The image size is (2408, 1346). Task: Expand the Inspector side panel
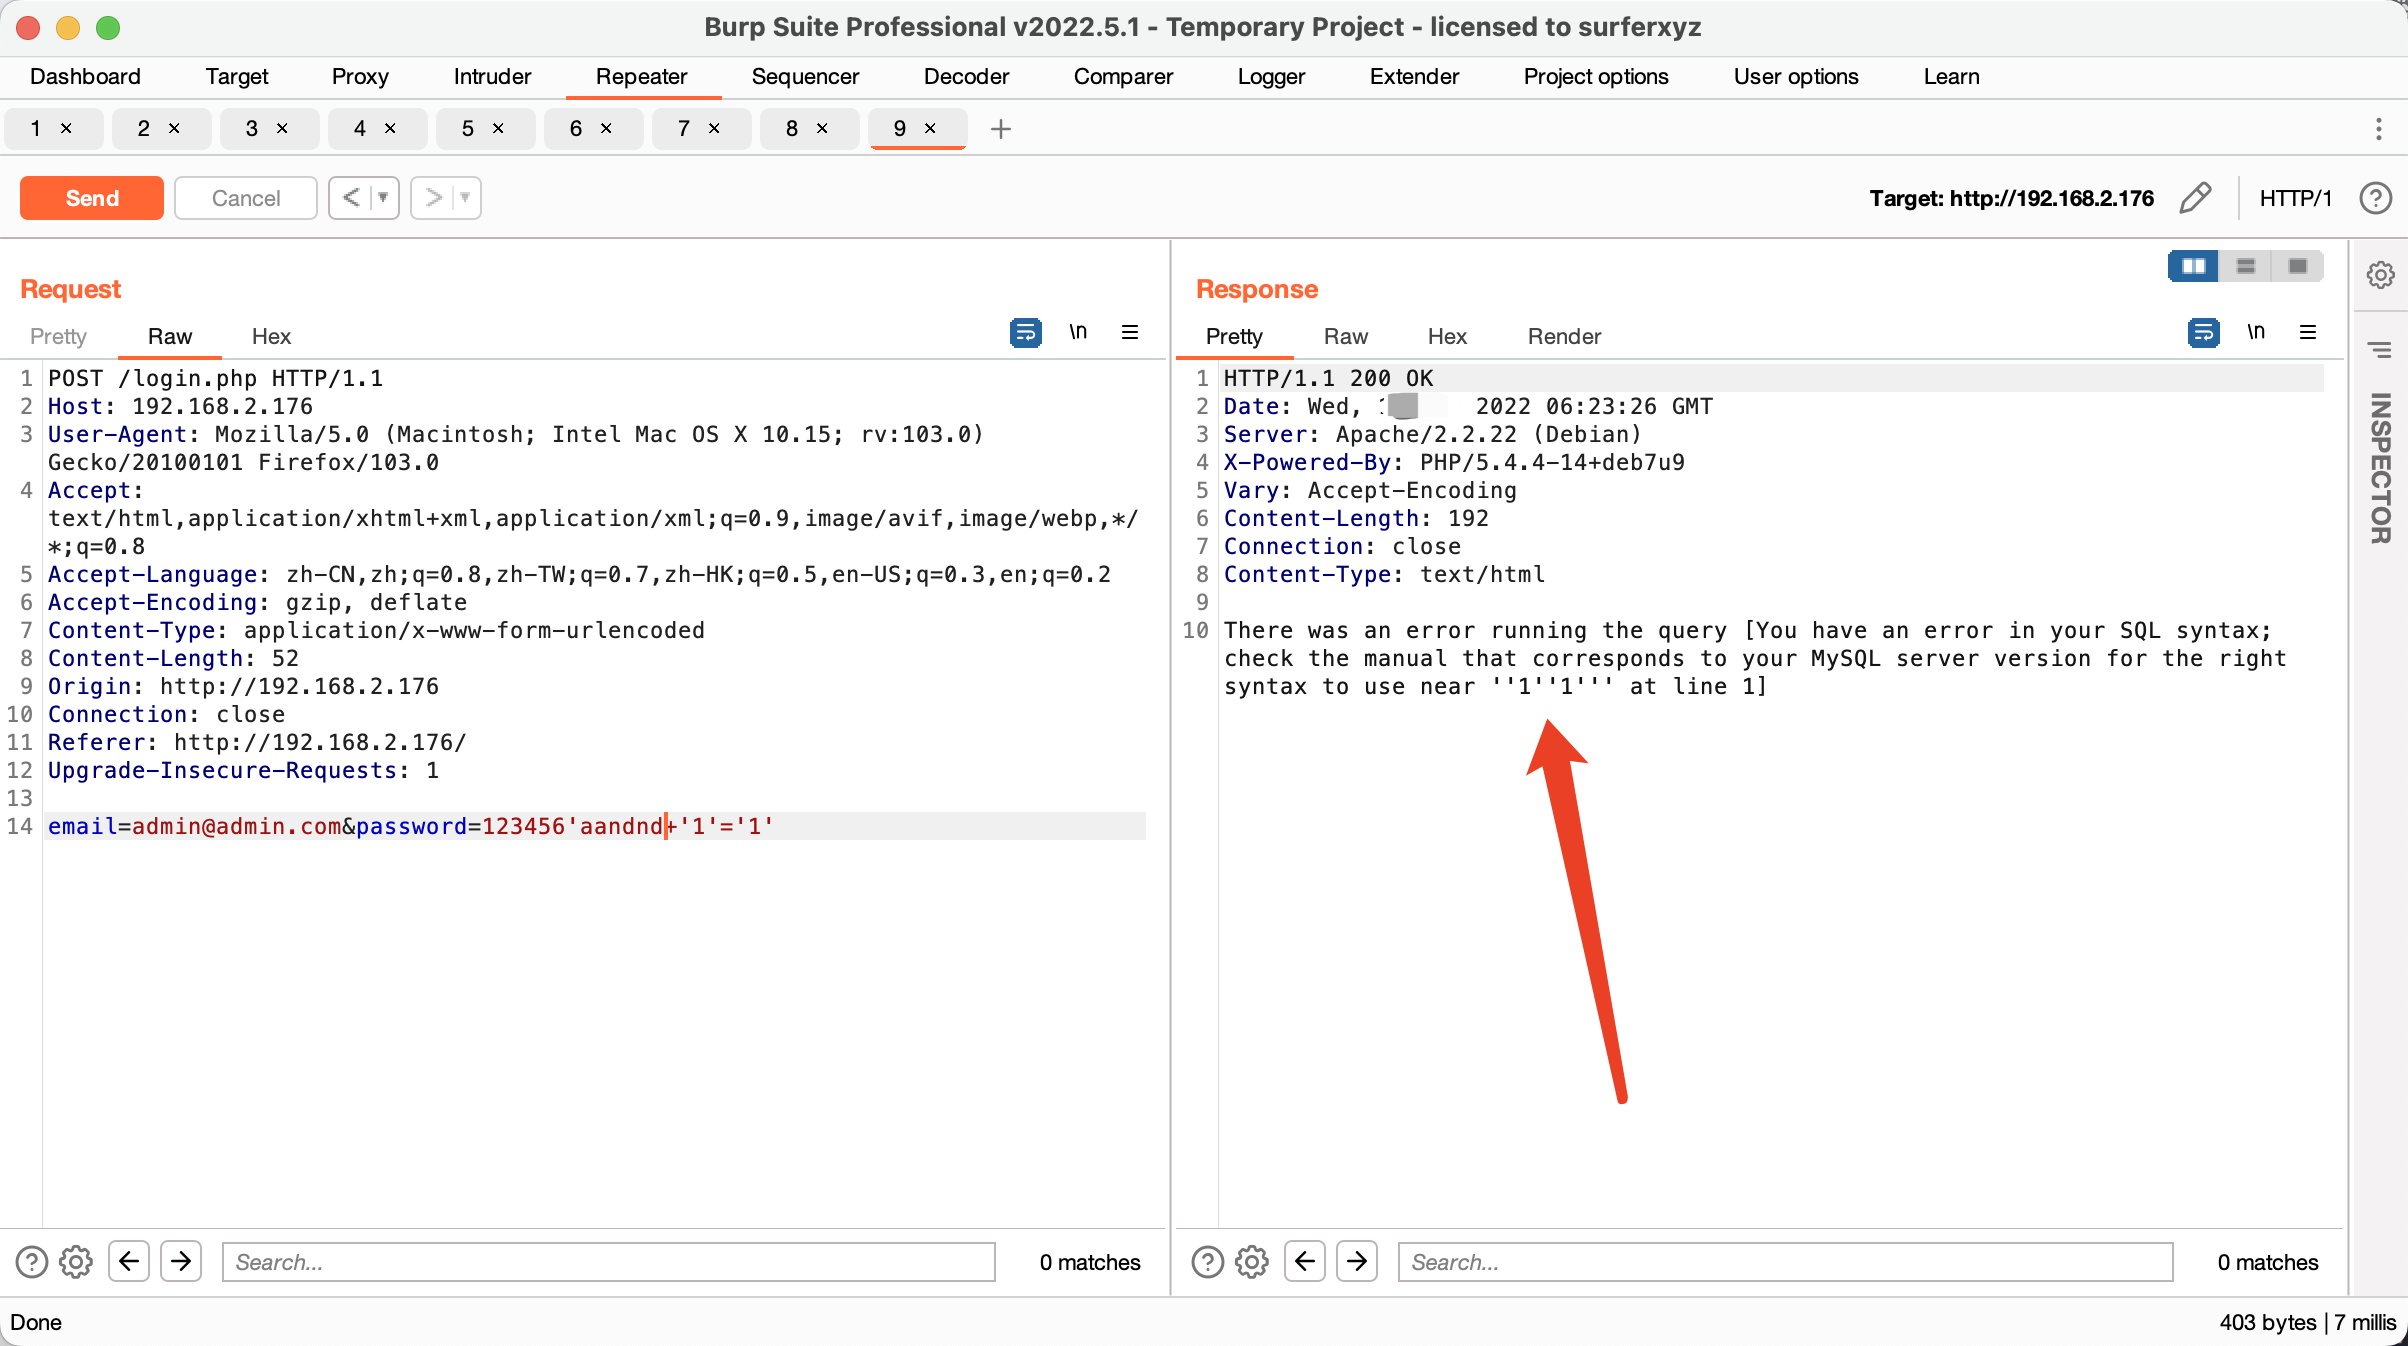2380,468
